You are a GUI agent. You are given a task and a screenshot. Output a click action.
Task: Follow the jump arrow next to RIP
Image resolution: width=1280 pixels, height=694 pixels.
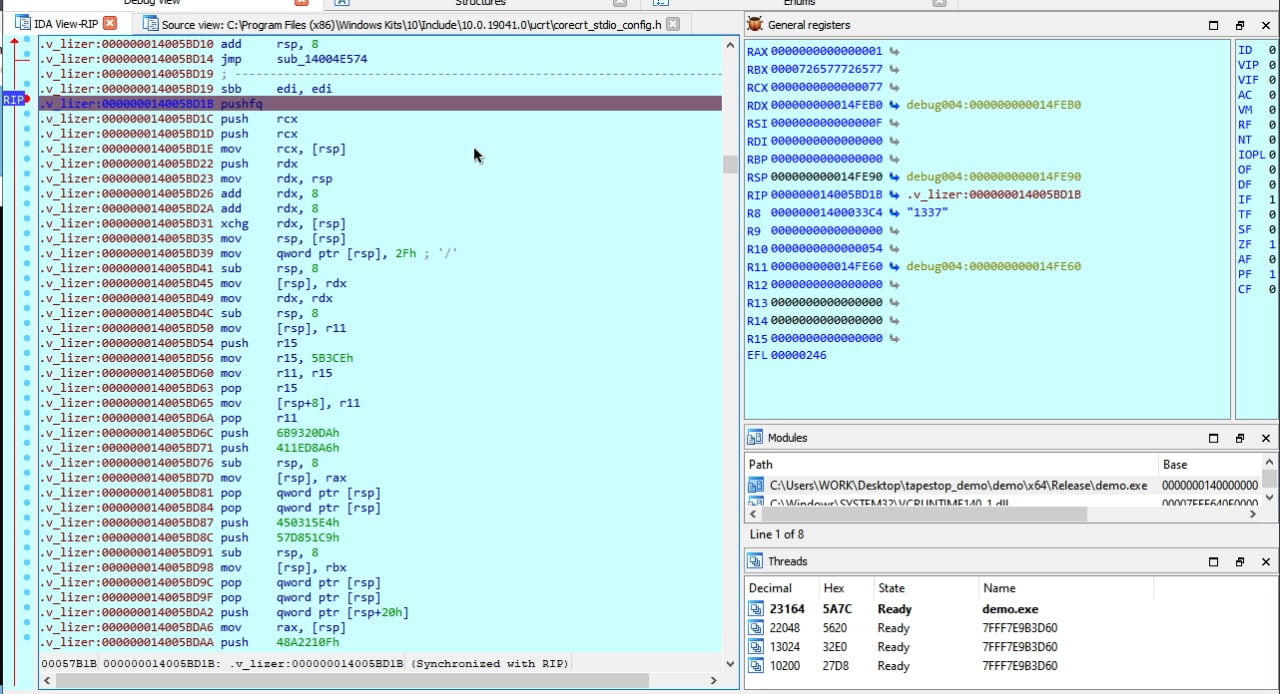tap(894, 195)
